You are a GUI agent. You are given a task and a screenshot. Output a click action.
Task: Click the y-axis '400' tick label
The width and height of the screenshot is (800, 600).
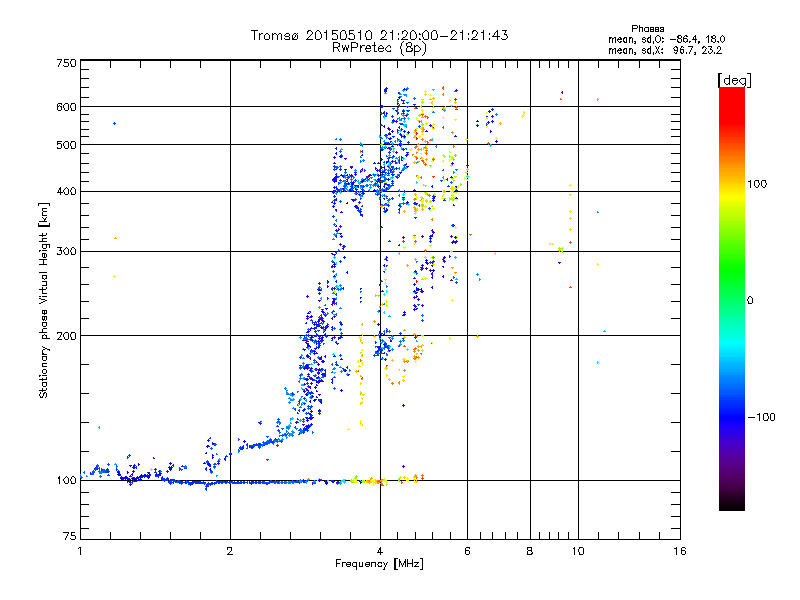[67, 192]
